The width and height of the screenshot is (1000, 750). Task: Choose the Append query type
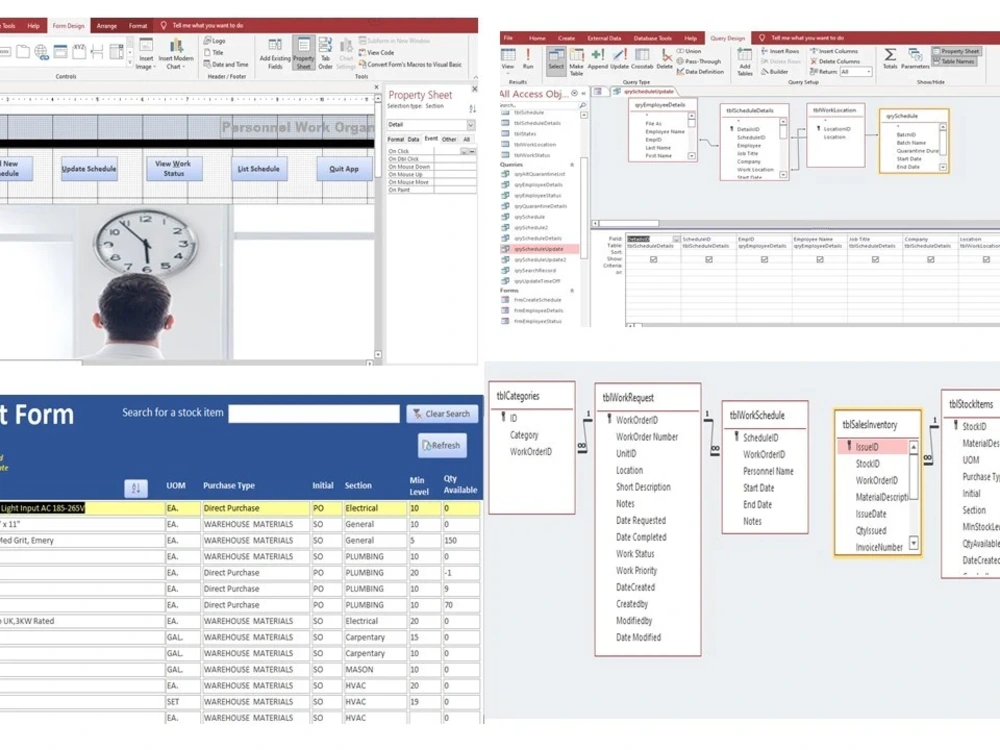598,59
